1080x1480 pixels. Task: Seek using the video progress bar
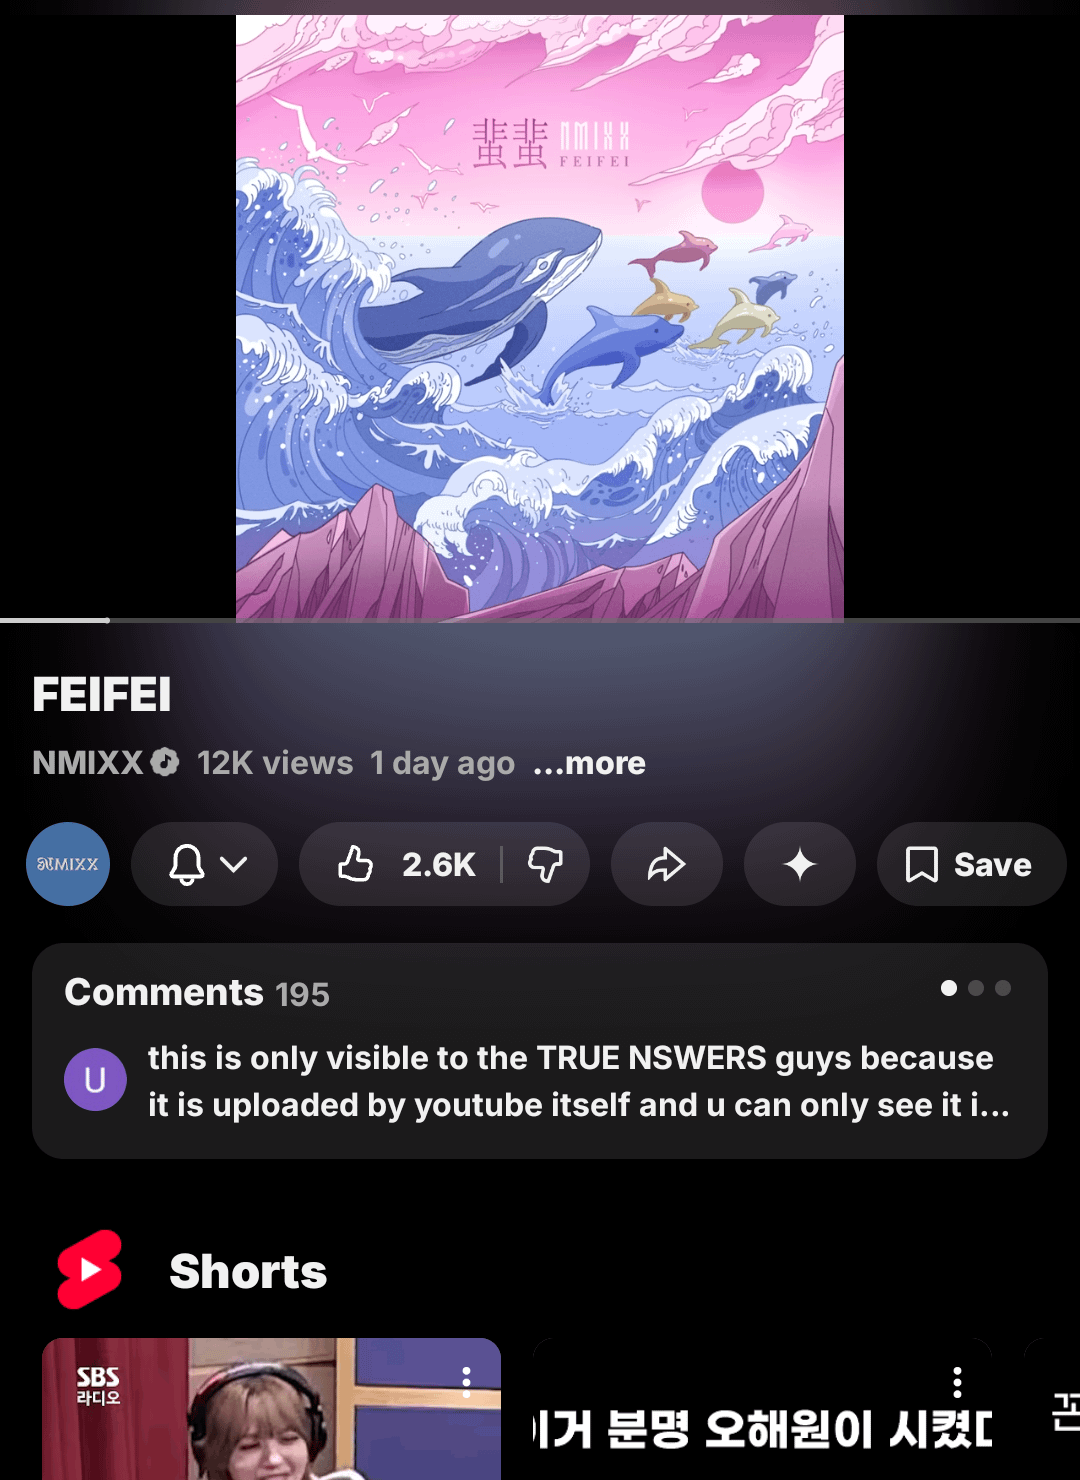[540, 621]
